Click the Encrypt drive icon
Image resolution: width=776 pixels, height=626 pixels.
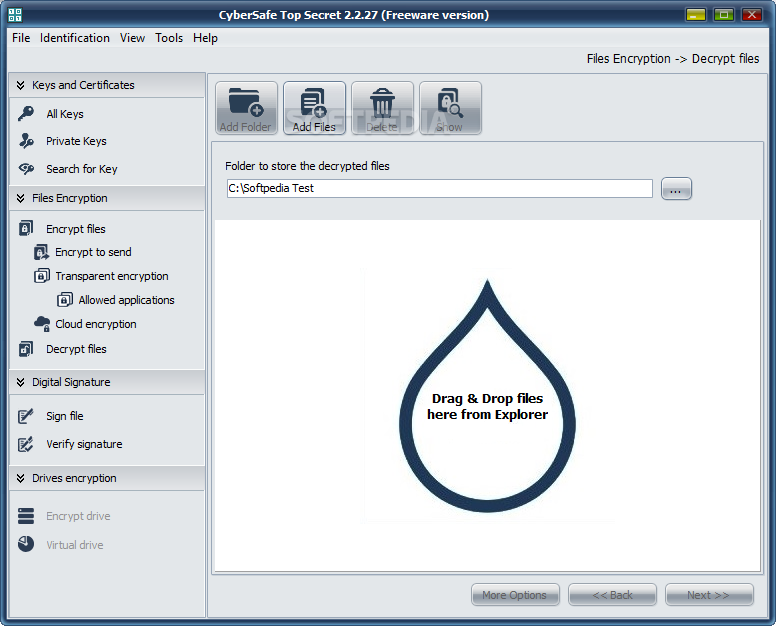click(x=26, y=516)
